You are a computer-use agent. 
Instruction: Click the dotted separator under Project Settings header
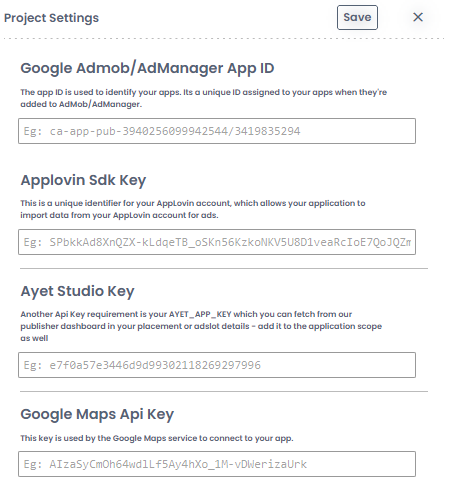coord(224,39)
